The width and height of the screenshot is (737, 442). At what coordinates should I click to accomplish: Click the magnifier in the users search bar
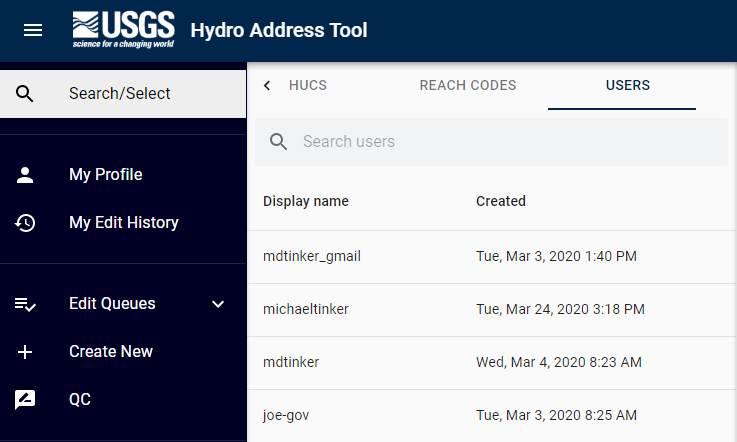click(279, 142)
